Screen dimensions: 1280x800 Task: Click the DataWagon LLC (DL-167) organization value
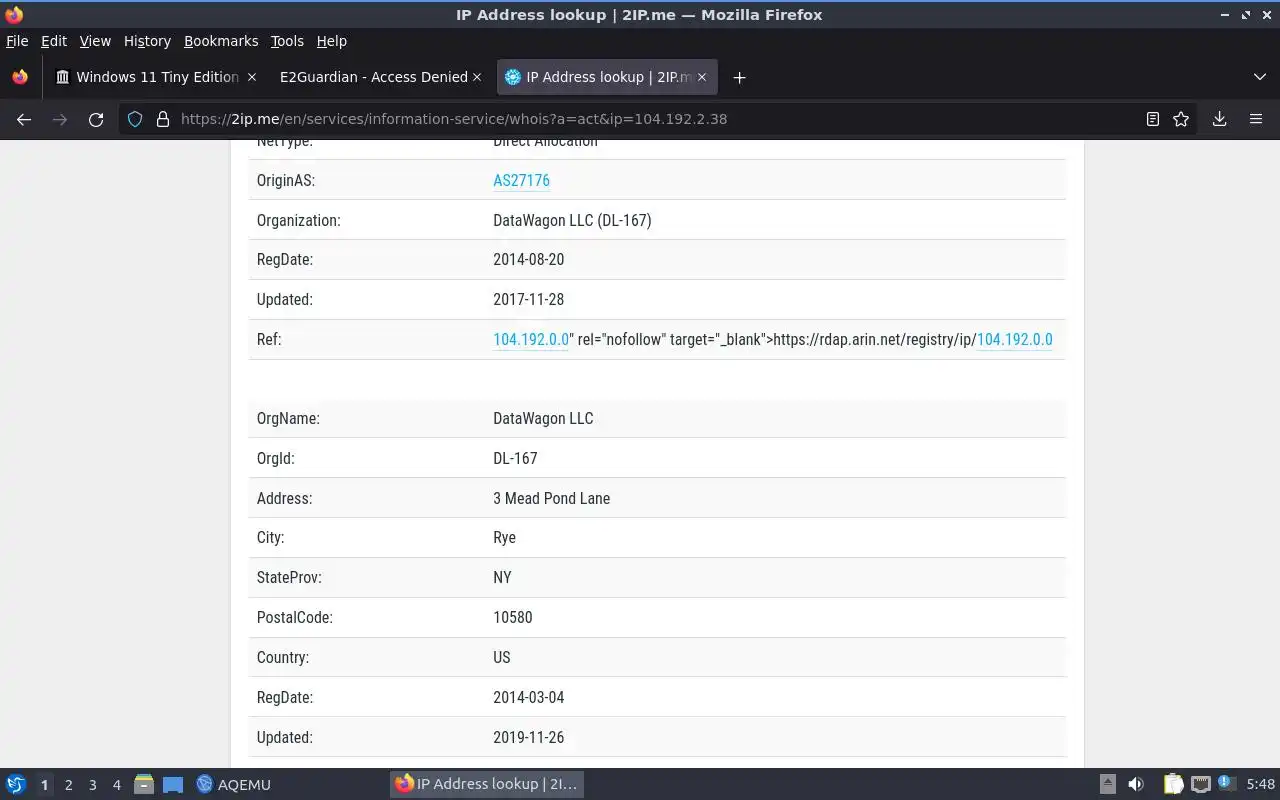point(572,220)
